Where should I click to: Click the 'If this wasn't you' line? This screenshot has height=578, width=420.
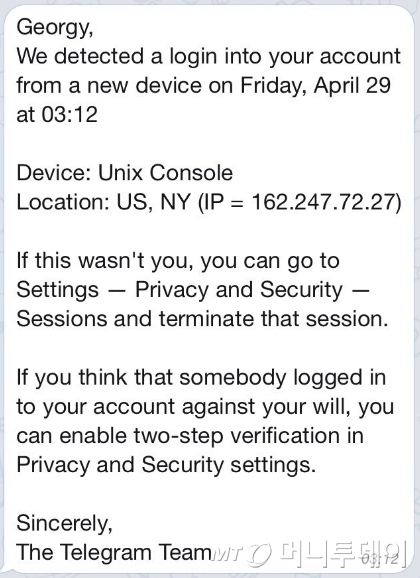pos(178,261)
